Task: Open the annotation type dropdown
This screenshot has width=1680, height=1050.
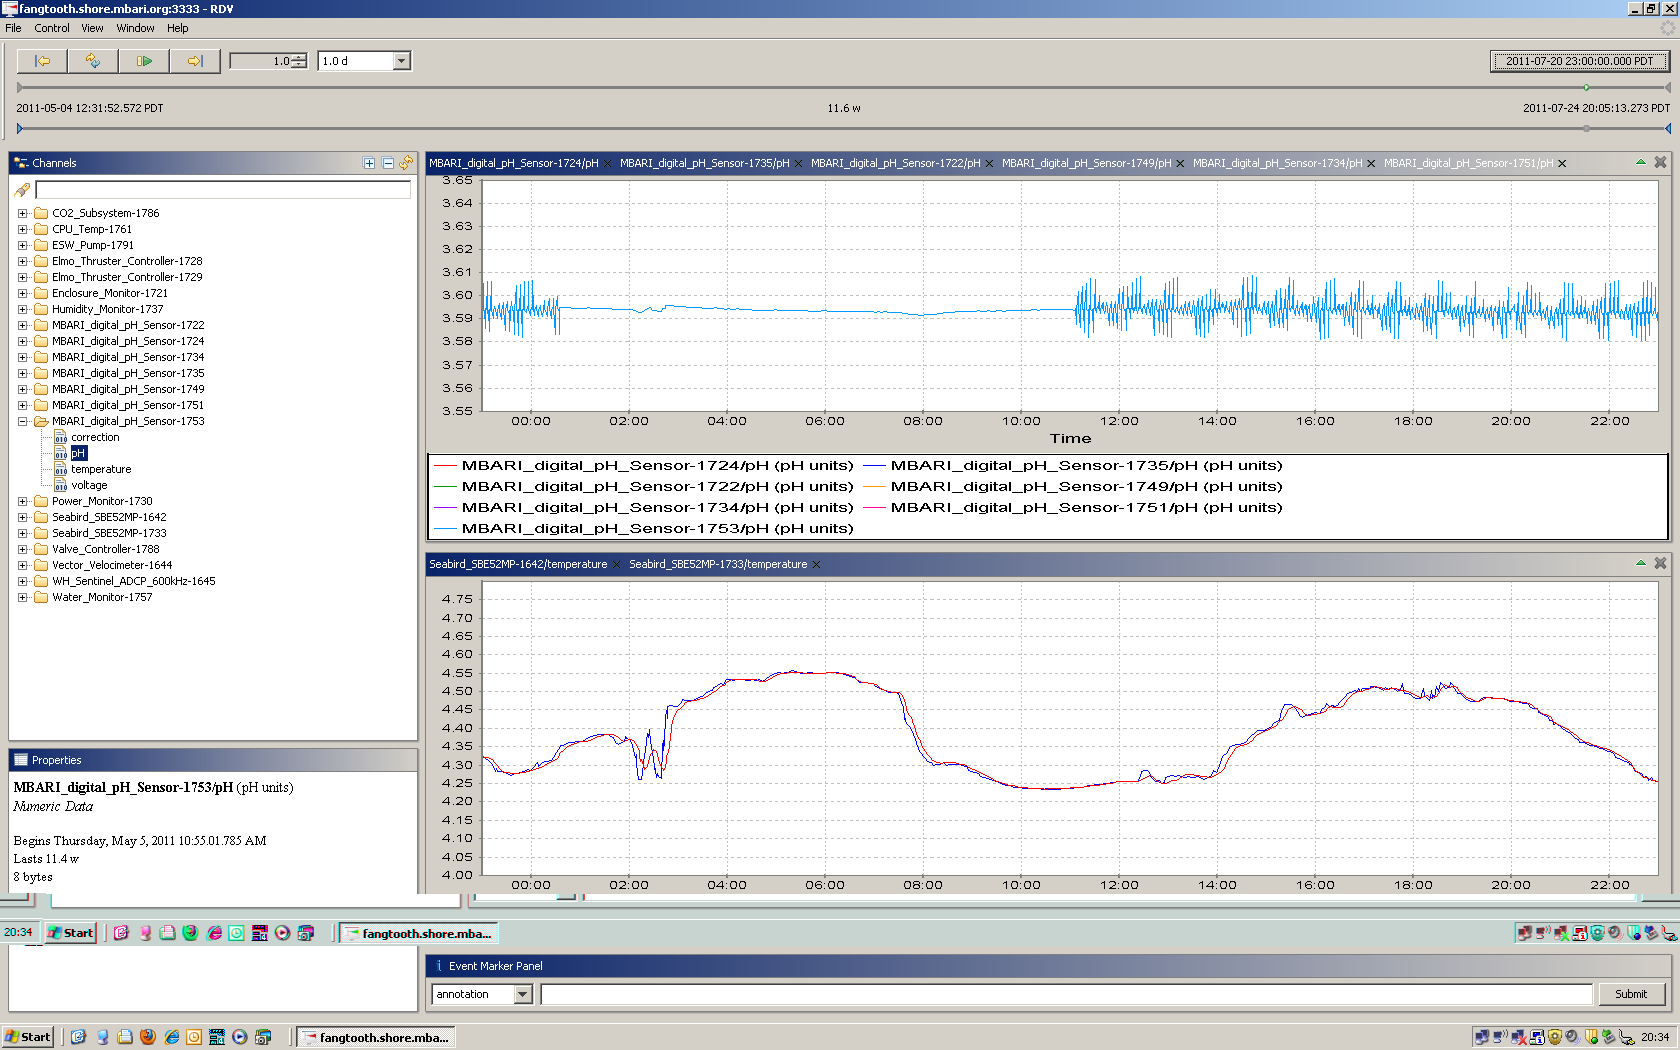Action: pyautogui.click(x=522, y=994)
